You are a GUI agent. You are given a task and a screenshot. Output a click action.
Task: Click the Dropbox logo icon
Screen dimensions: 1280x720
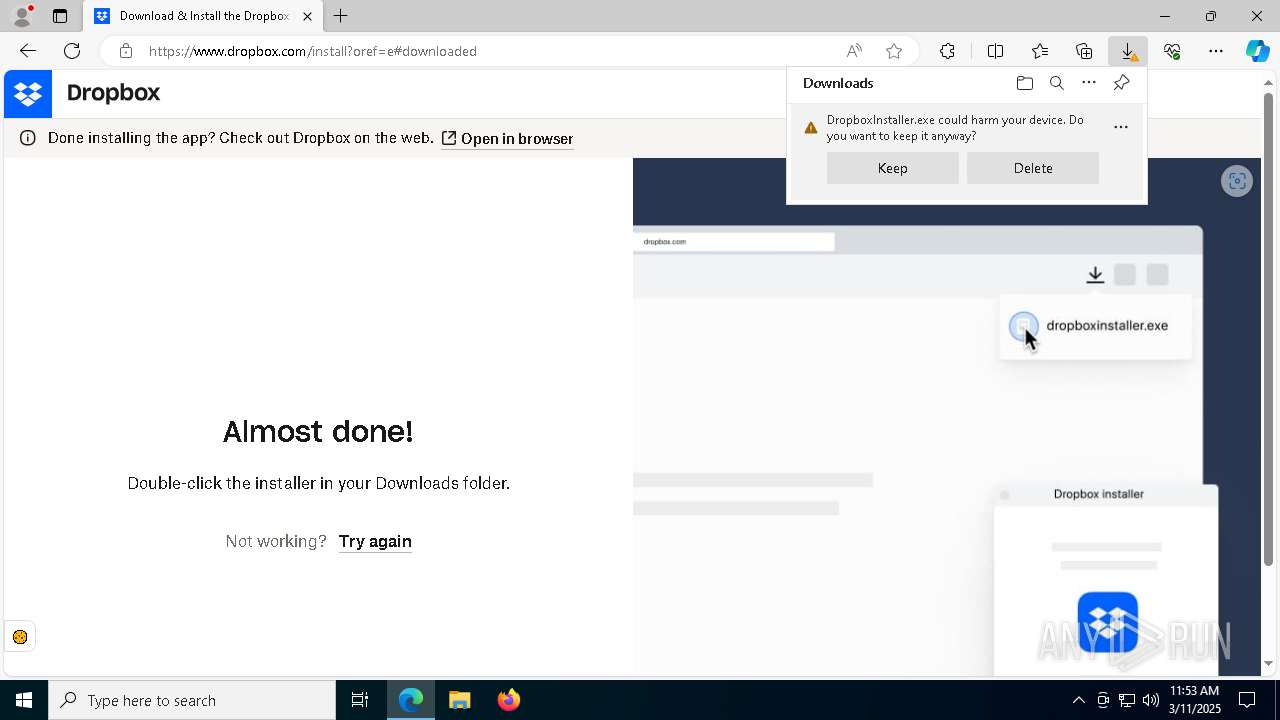pos(28,94)
